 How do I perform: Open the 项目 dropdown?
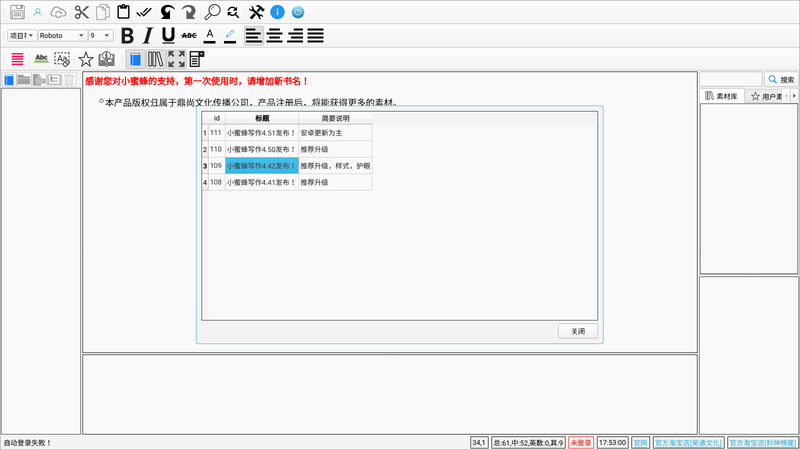coord(21,36)
